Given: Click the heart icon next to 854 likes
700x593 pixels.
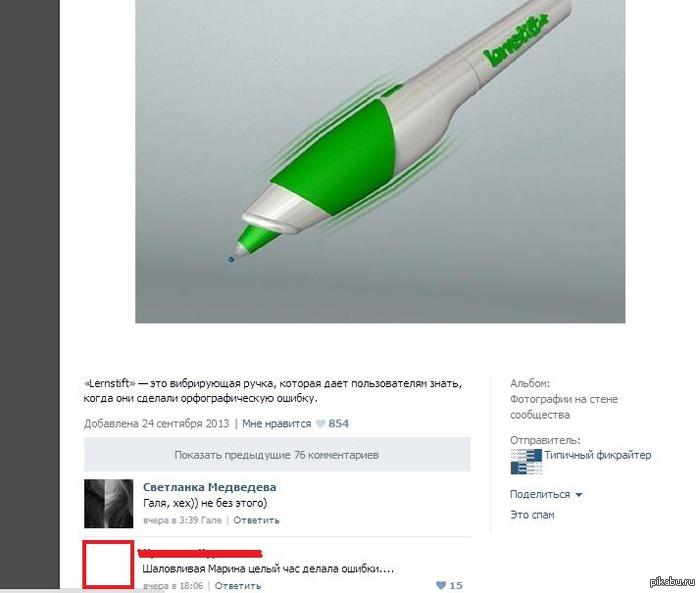Looking at the screenshot, I should (x=320, y=424).
